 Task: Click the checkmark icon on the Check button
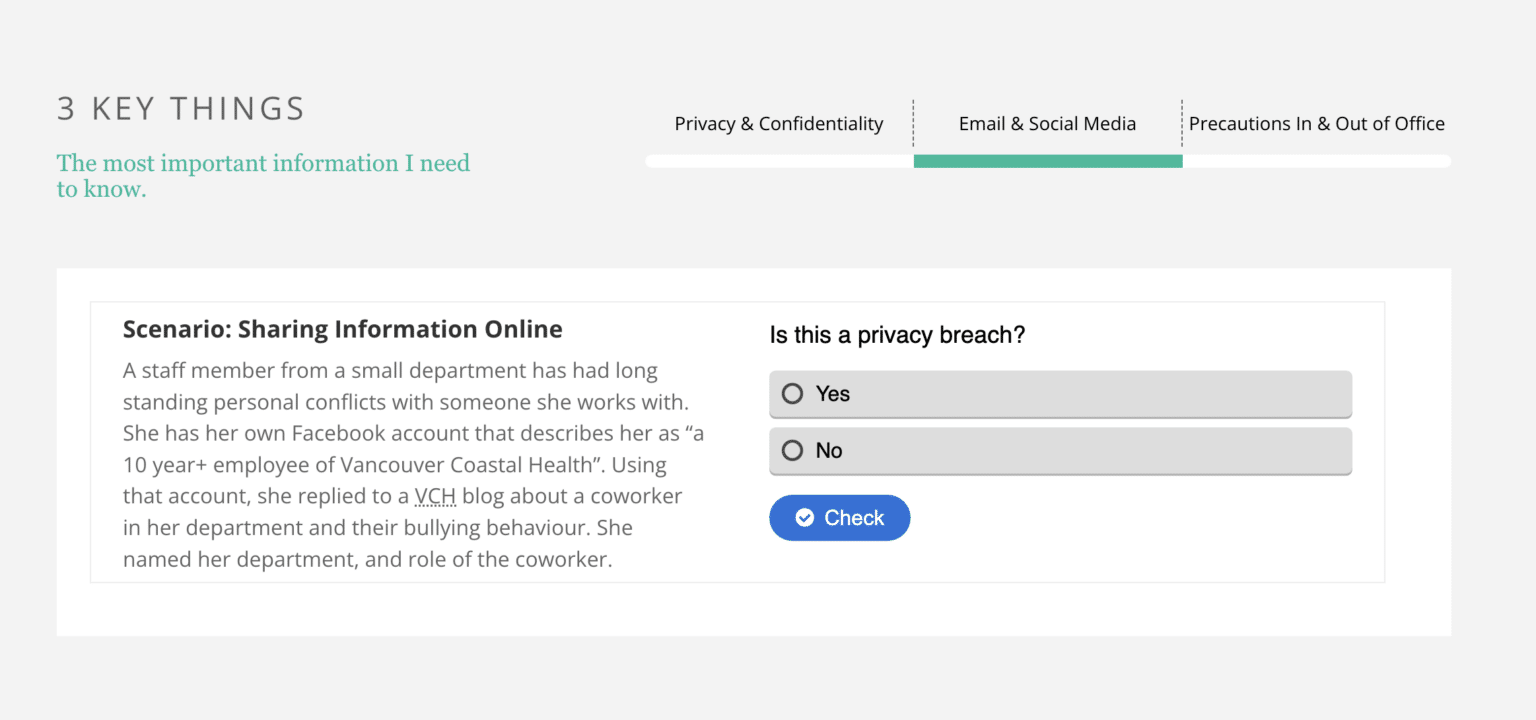[x=805, y=517]
